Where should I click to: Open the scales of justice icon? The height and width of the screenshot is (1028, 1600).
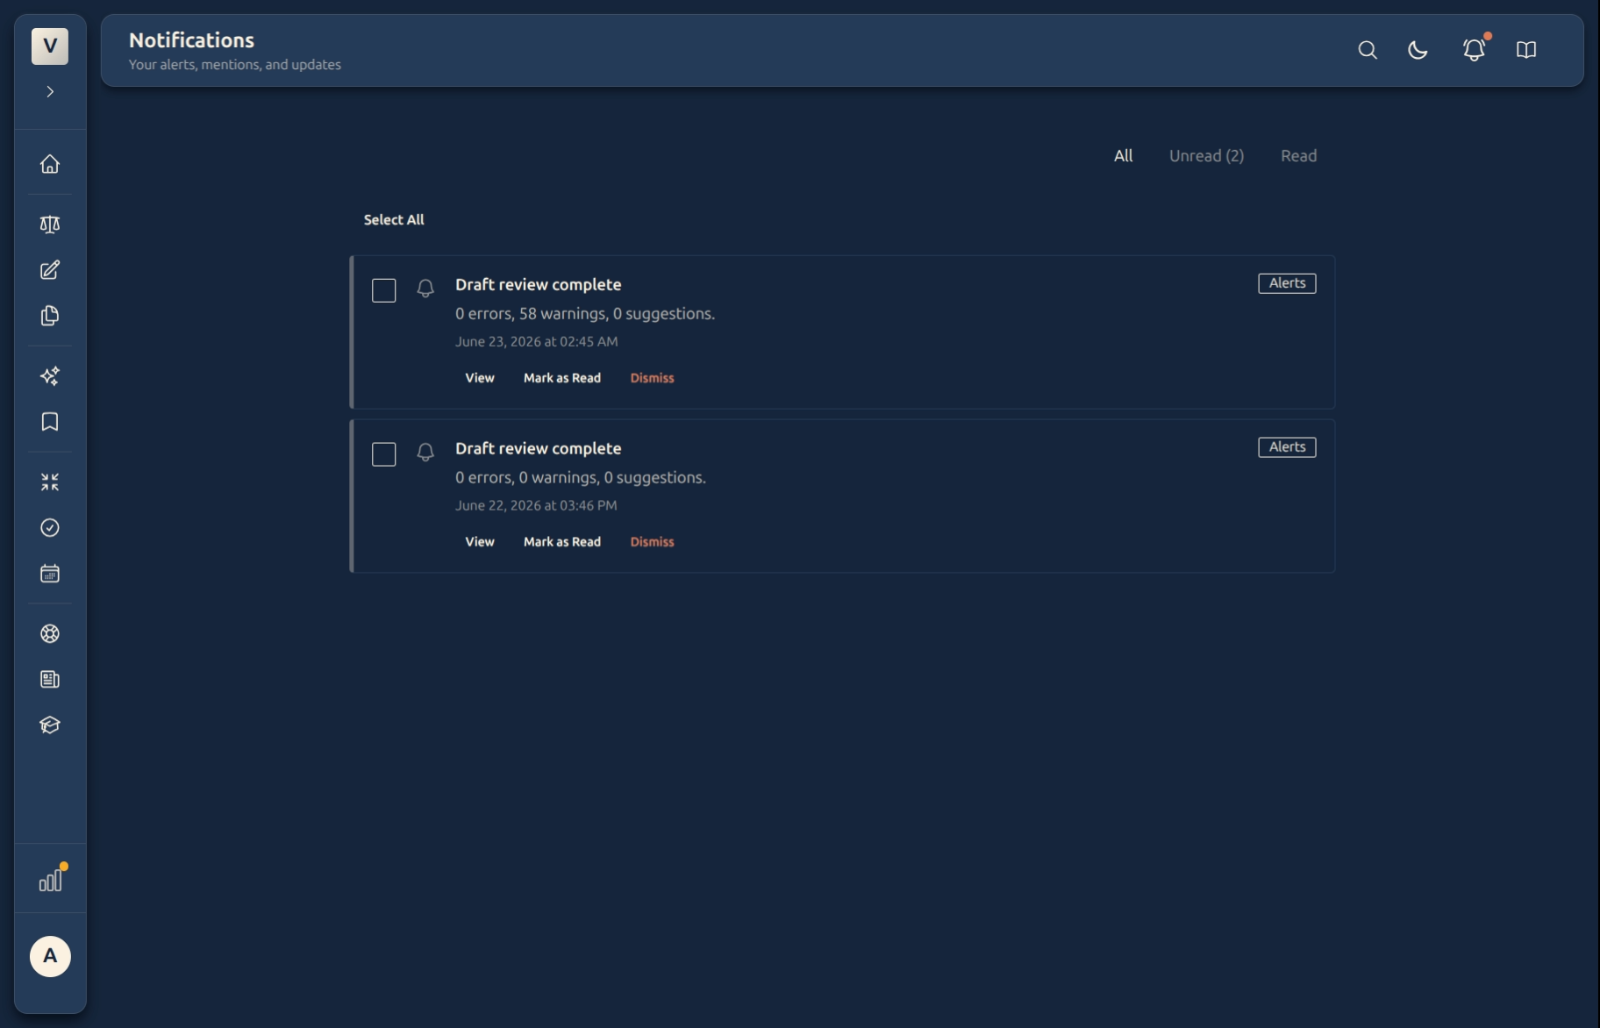50,224
